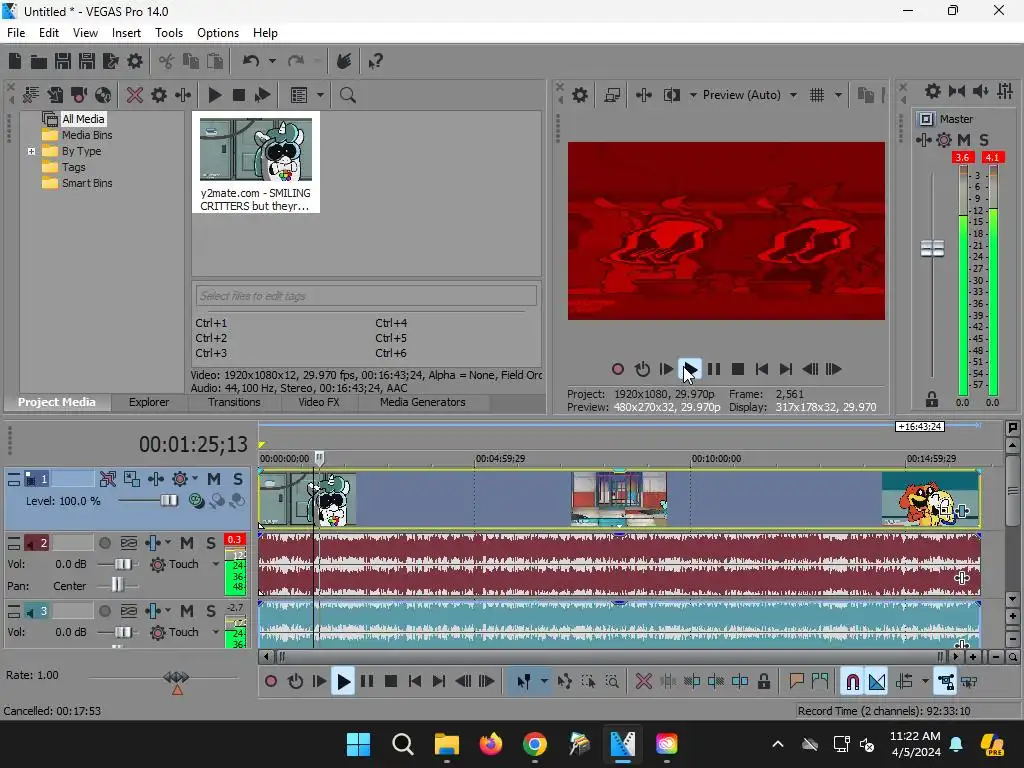Open Get Media from the Web globe icon
The height and width of the screenshot is (768, 1024).
point(103,95)
